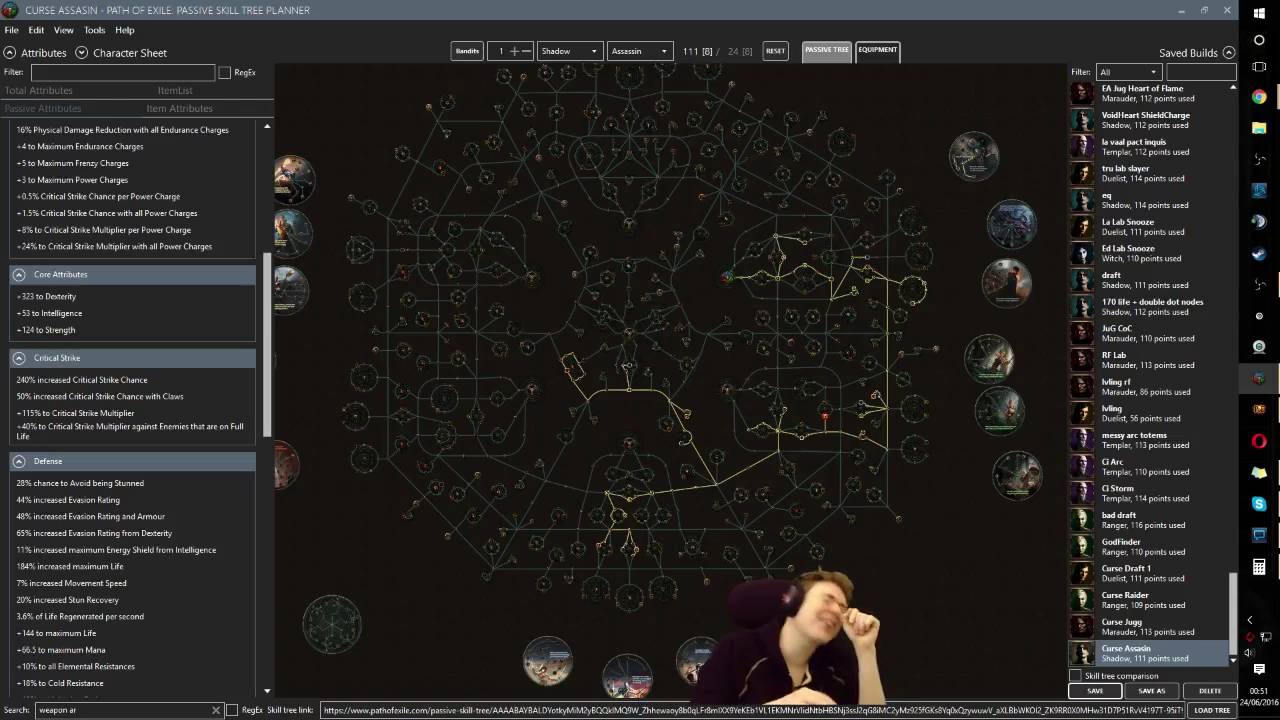Toggle the search RegEx checkbox
Screen dimensions: 1280x720
232,710
